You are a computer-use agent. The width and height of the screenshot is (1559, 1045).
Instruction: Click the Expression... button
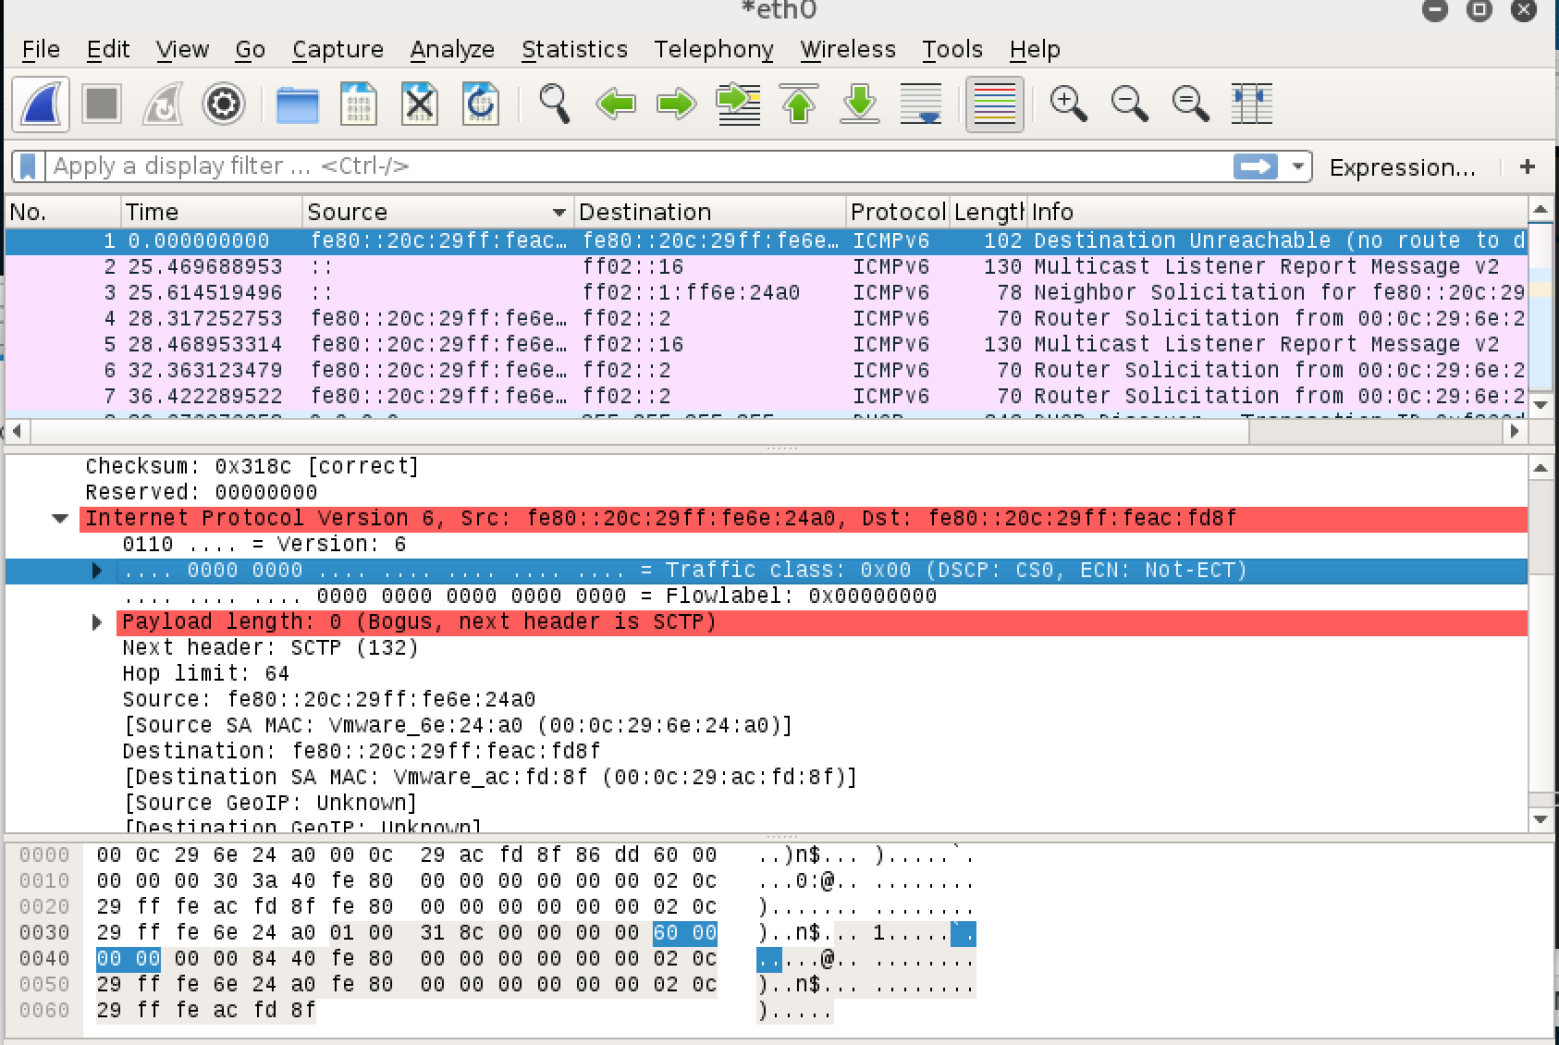tap(1401, 167)
